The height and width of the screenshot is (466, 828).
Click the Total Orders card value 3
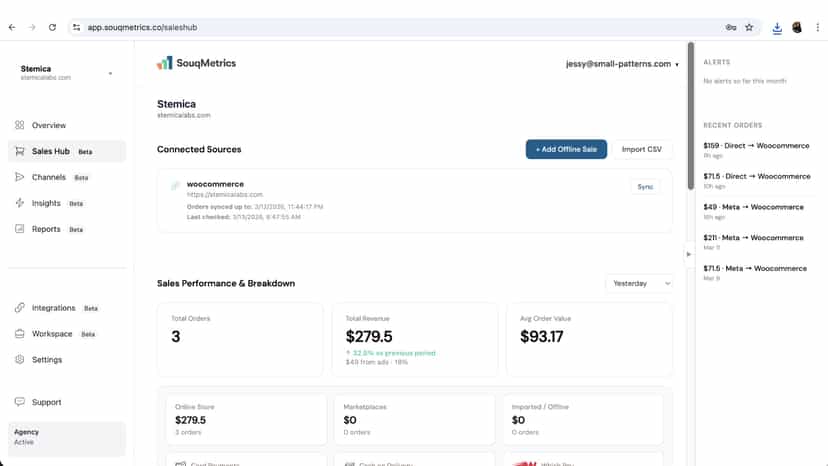coord(176,337)
